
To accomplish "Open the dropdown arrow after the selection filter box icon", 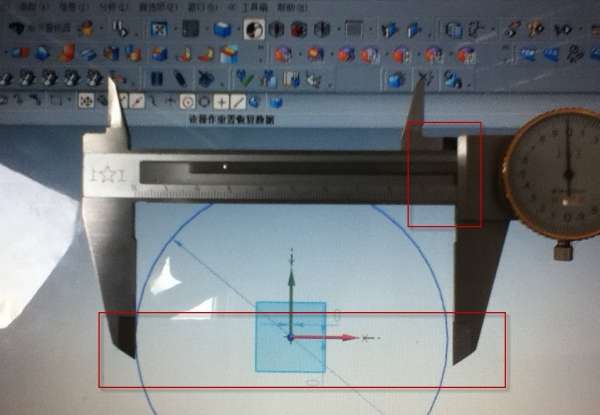I will click(x=69, y=101).
